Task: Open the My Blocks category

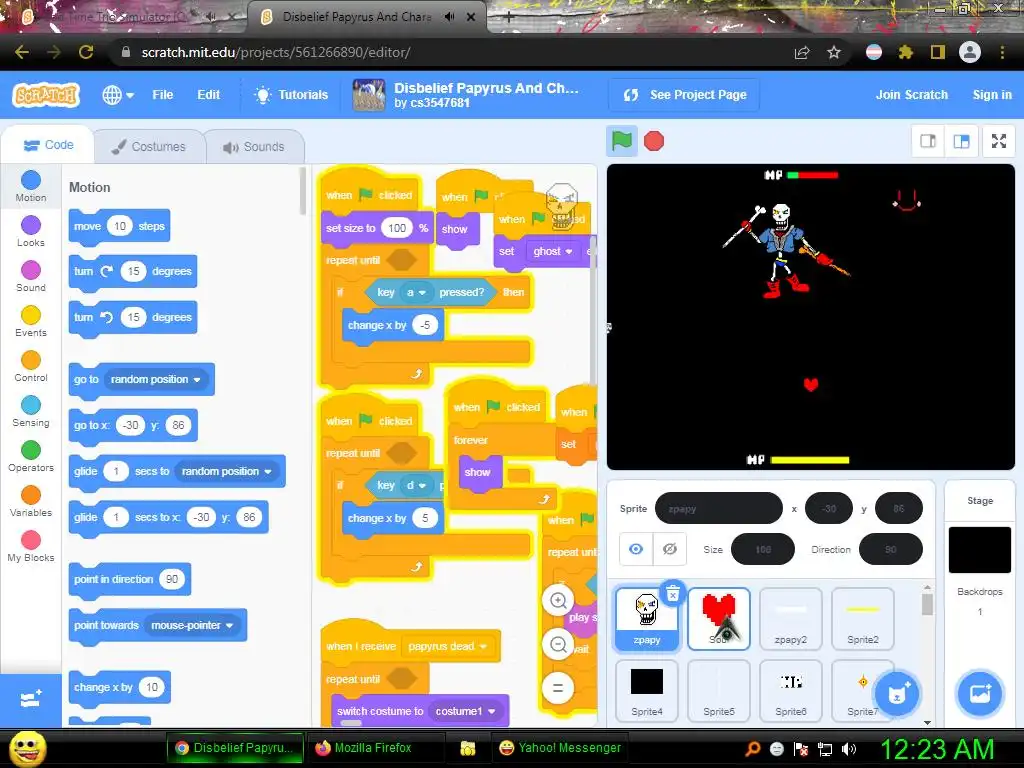Action: coord(31,547)
